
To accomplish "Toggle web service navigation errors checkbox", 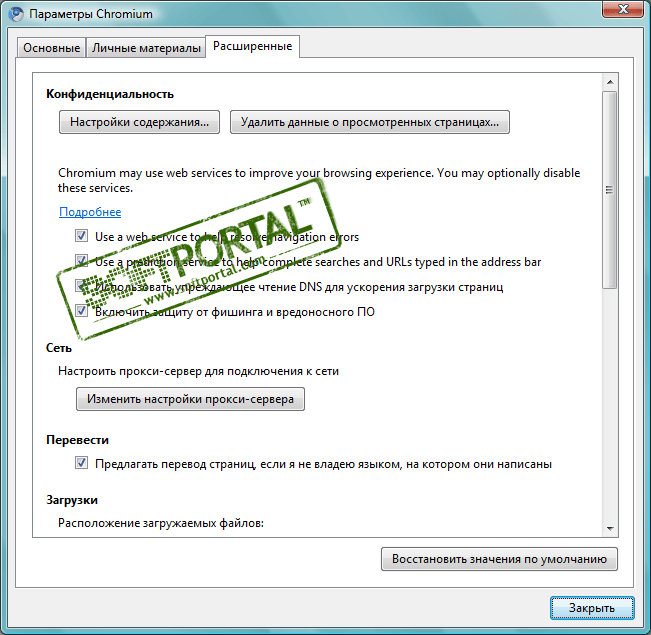I will (81, 236).
